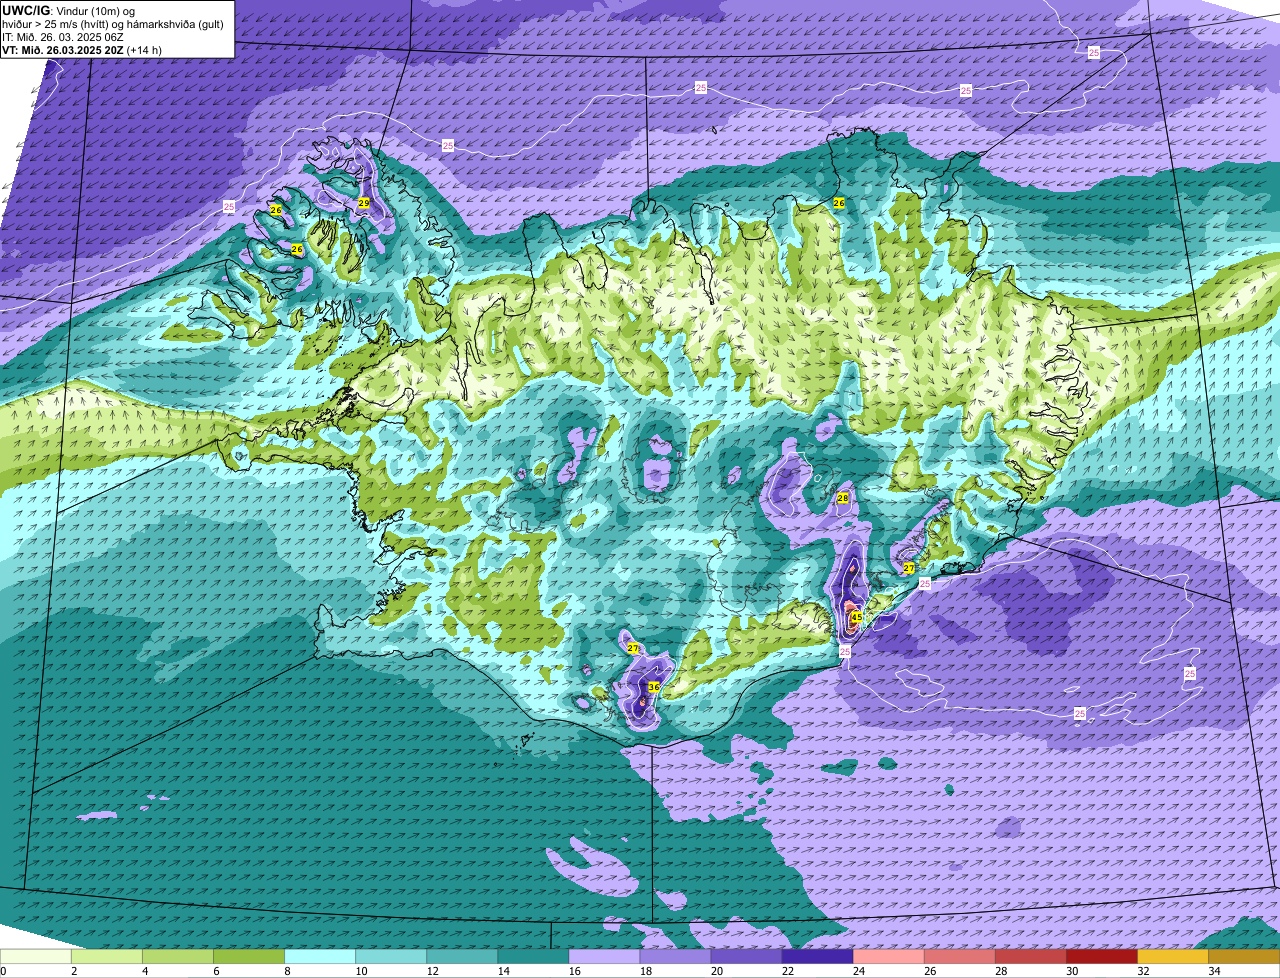Pick the light cyan swatch between 8 and 10
The image size is (1280, 978).
[x=320, y=956]
